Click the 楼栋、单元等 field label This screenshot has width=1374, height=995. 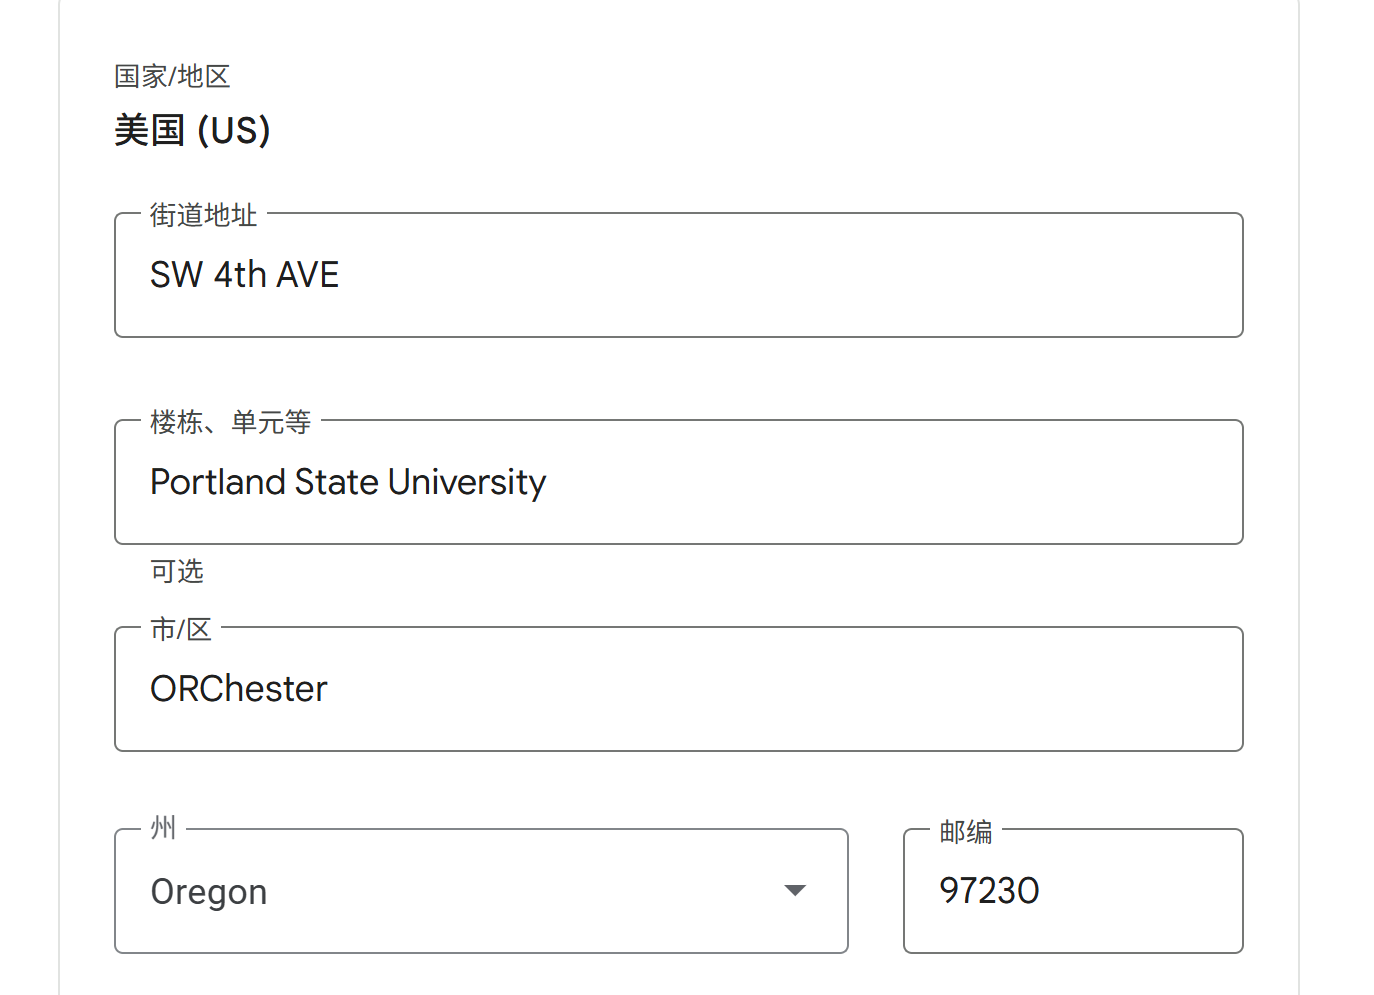(230, 422)
